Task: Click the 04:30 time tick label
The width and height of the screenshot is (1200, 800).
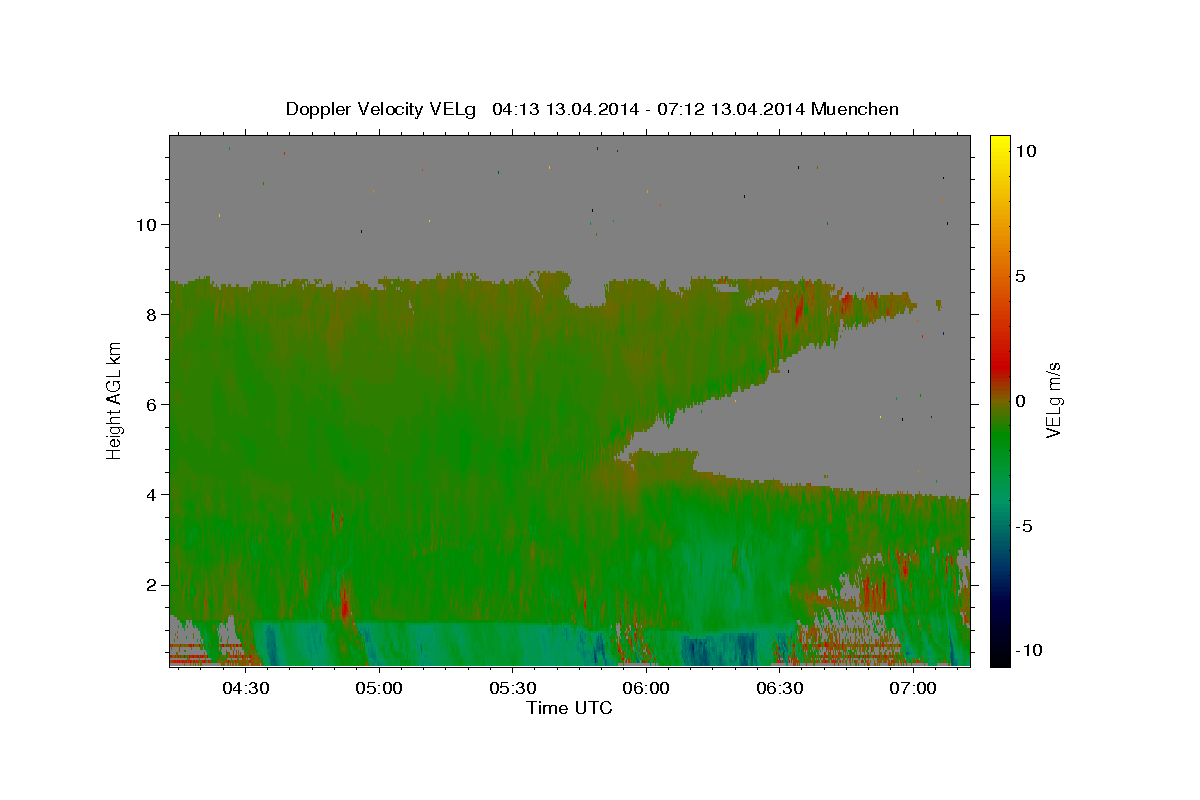Action: (x=246, y=688)
